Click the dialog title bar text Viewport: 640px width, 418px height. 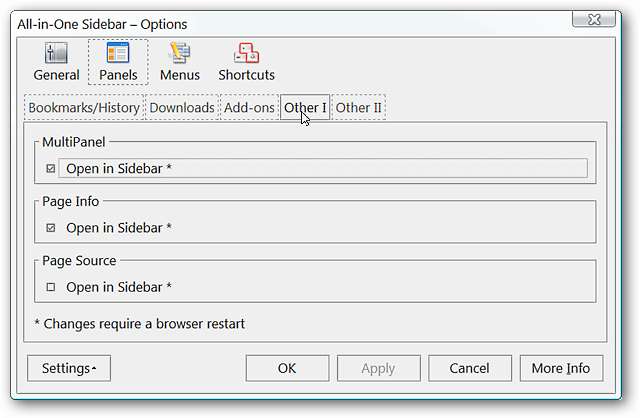102,23
